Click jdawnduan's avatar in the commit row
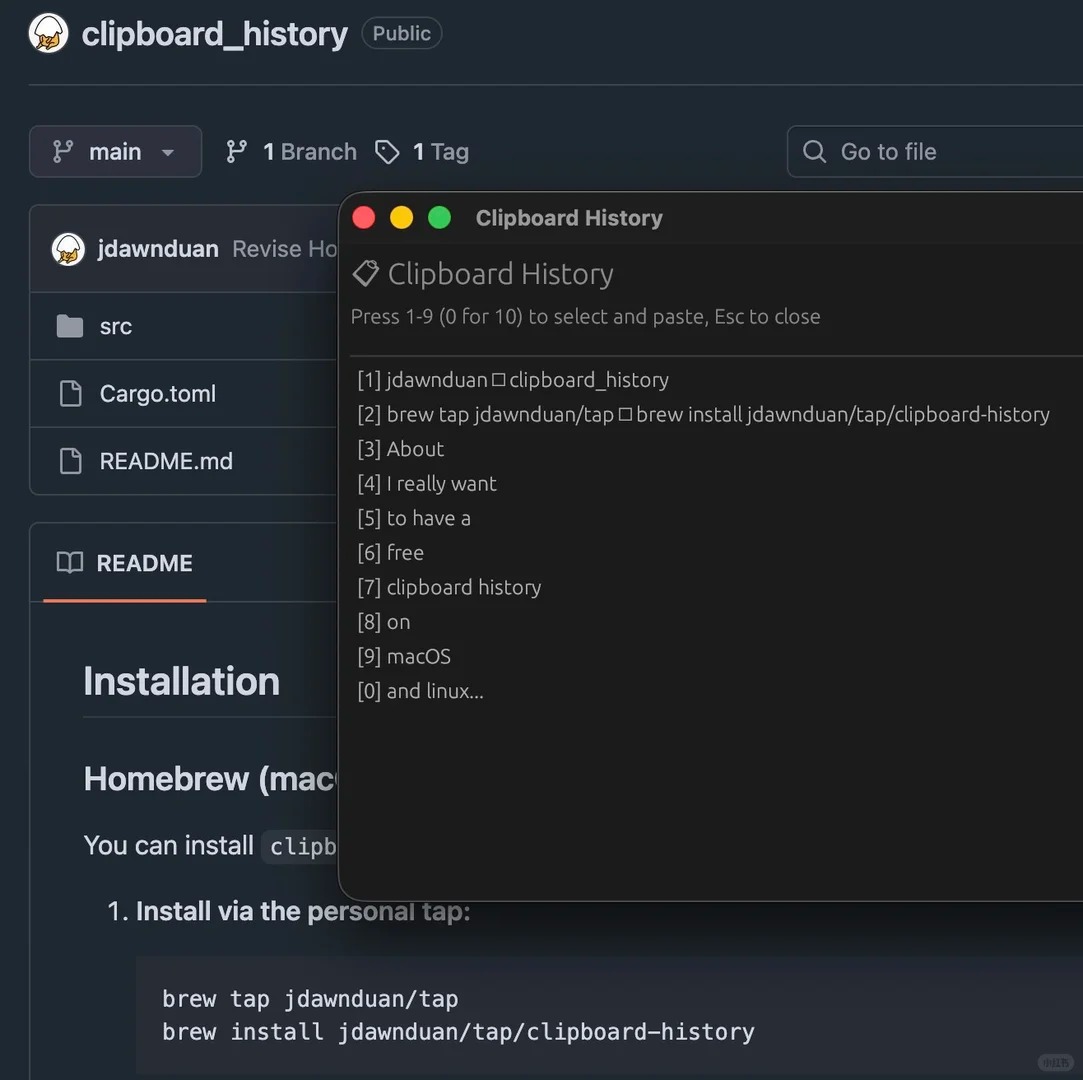Screen dimensions: 1083x1080 pyautogui.click(x=67, y=248)
